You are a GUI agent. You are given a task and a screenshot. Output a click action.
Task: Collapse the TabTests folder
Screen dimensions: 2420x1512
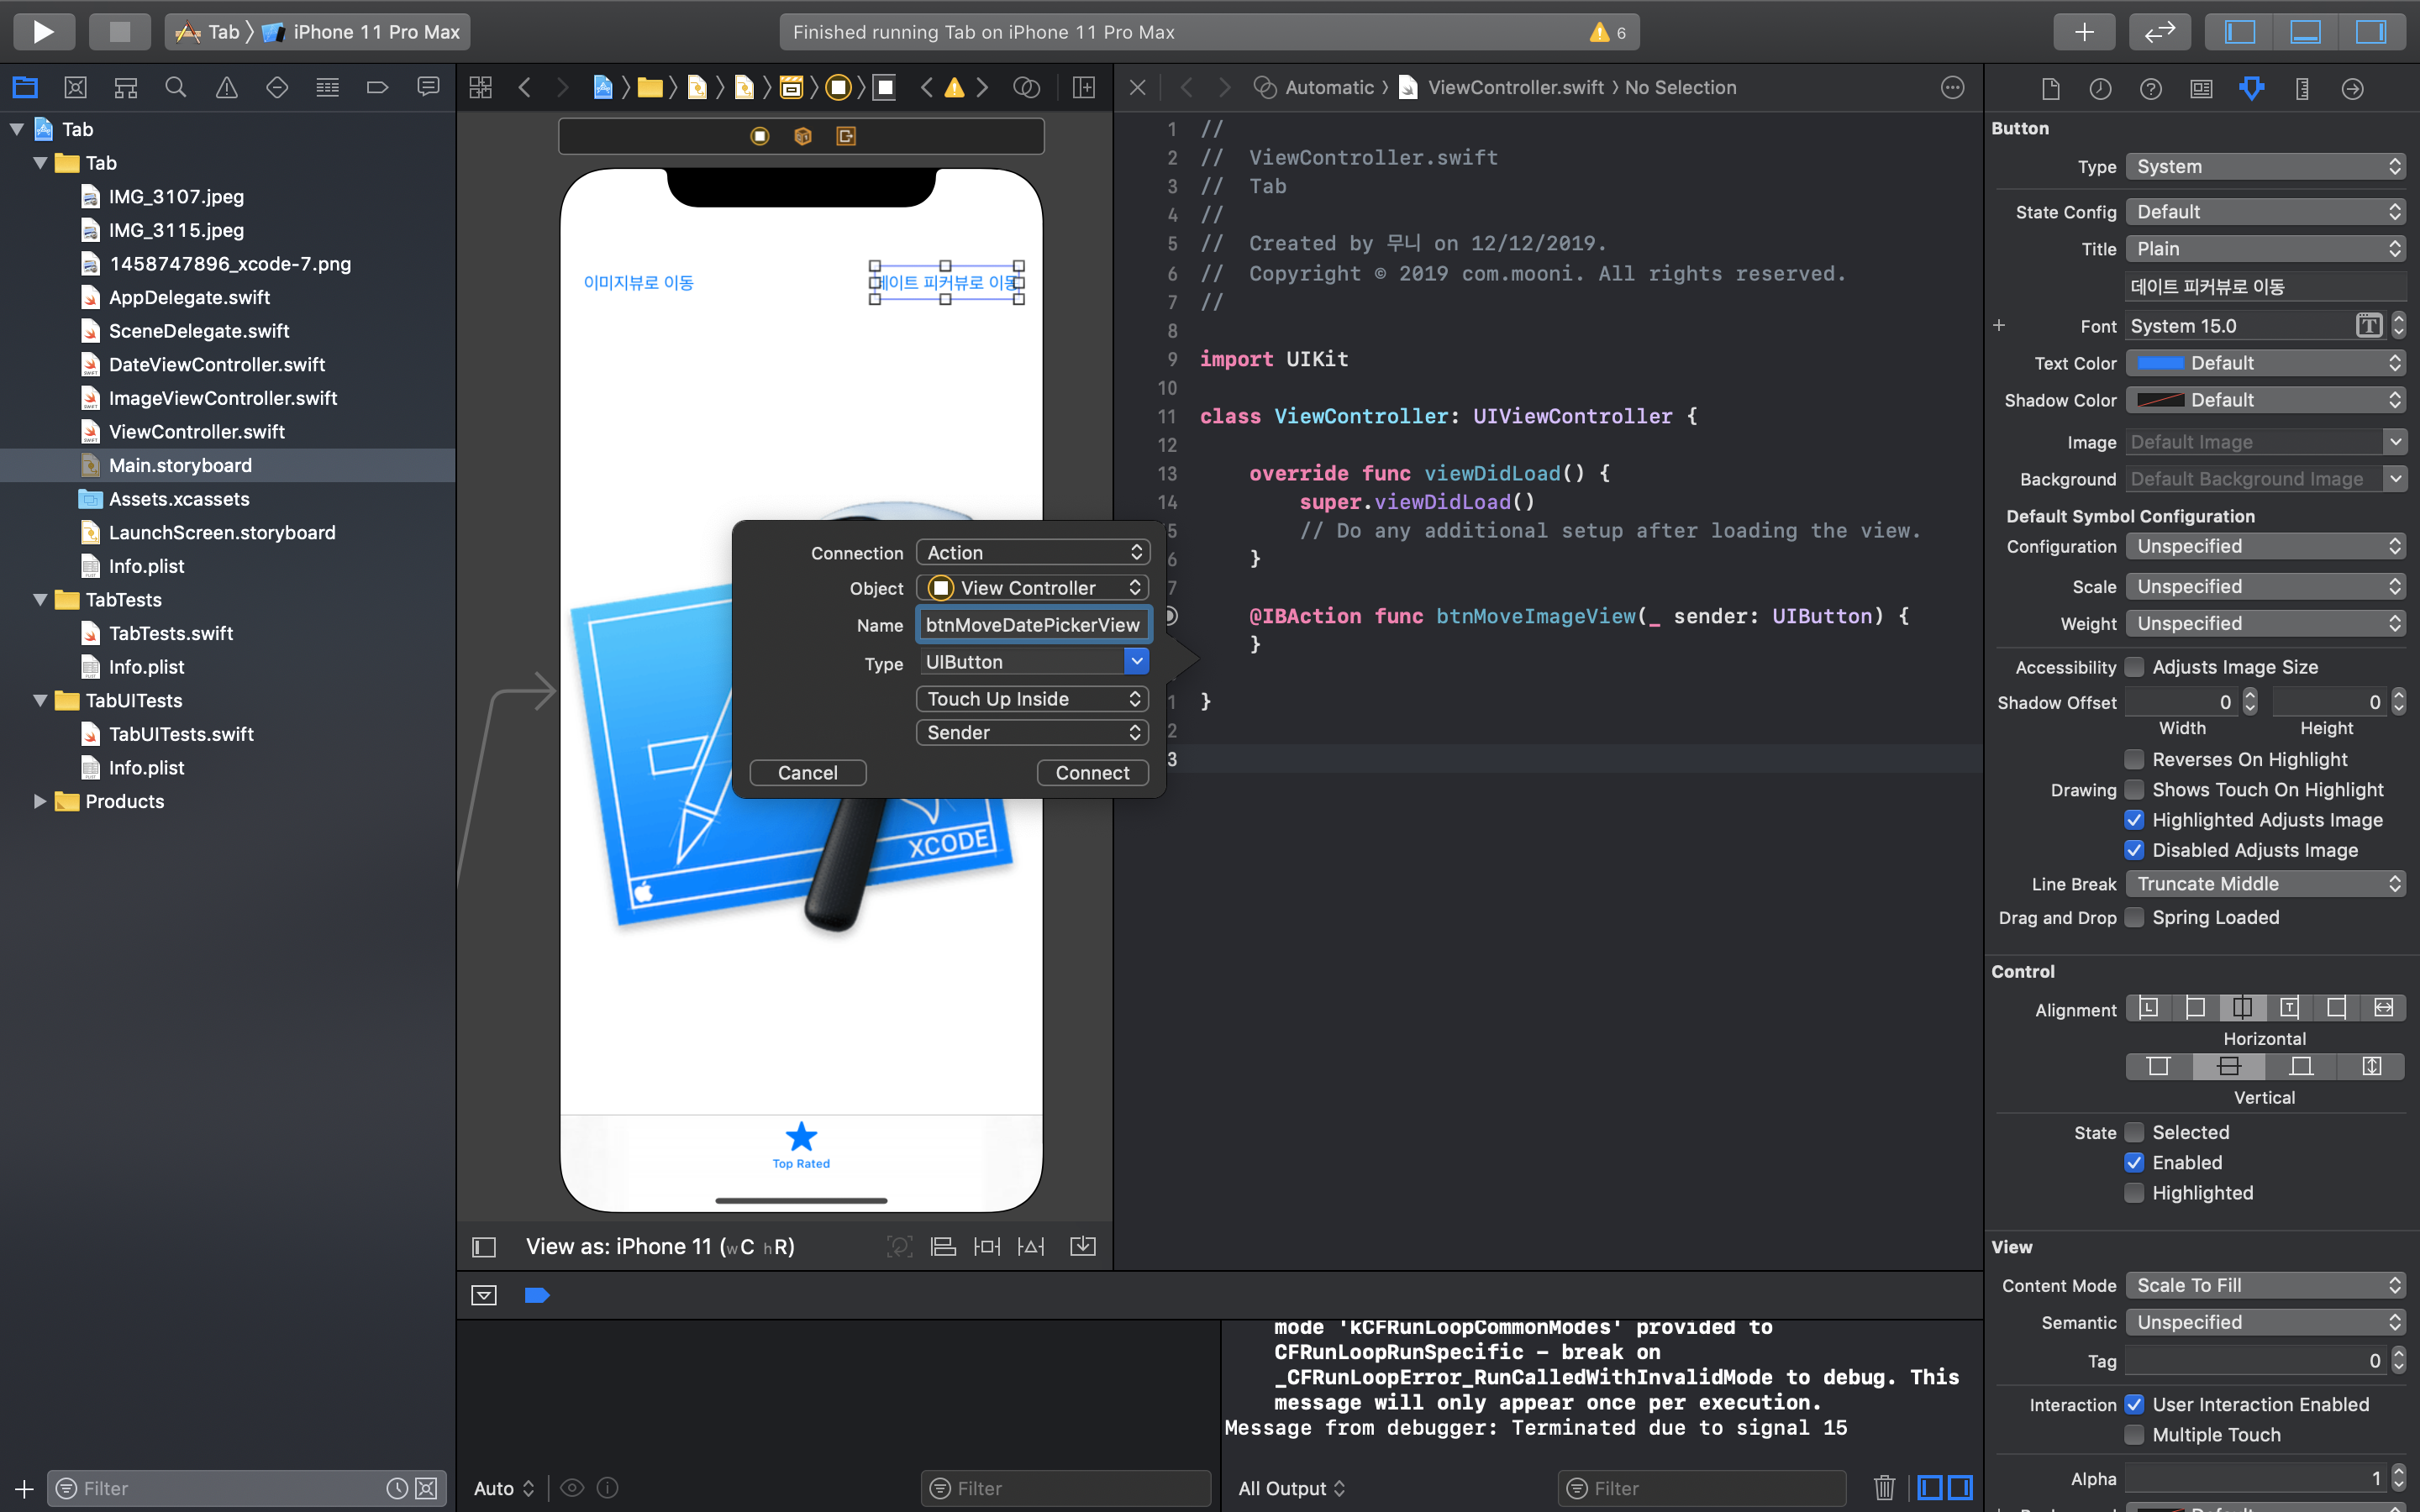click(40, 600)
